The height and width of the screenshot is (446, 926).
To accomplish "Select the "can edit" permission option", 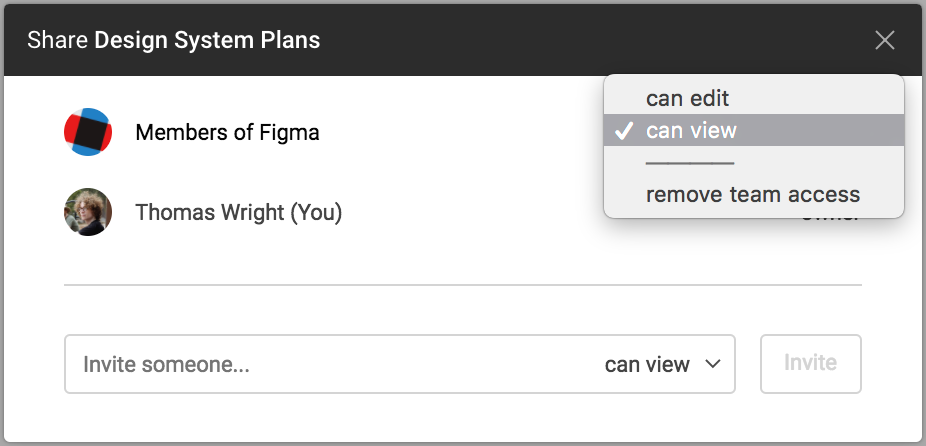I will [688, 98].
